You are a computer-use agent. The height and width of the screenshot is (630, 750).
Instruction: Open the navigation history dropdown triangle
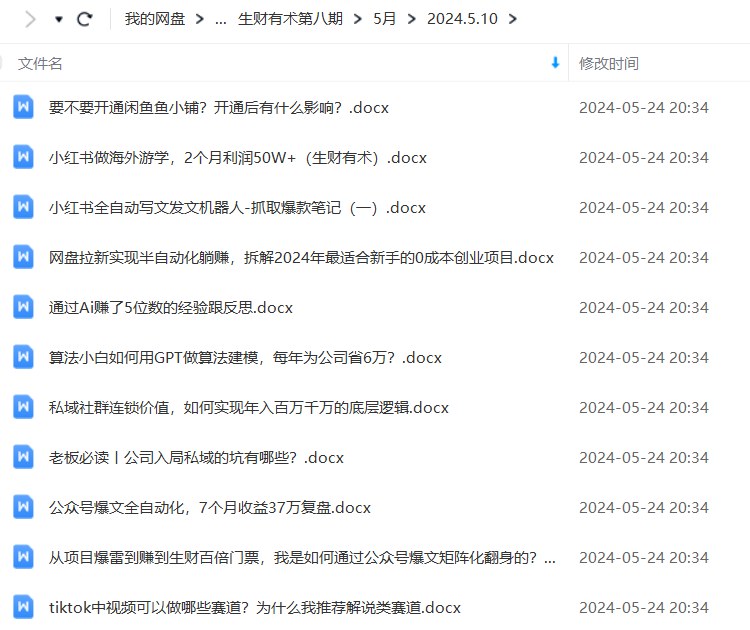pyautogui.click(x=58, y=20)
